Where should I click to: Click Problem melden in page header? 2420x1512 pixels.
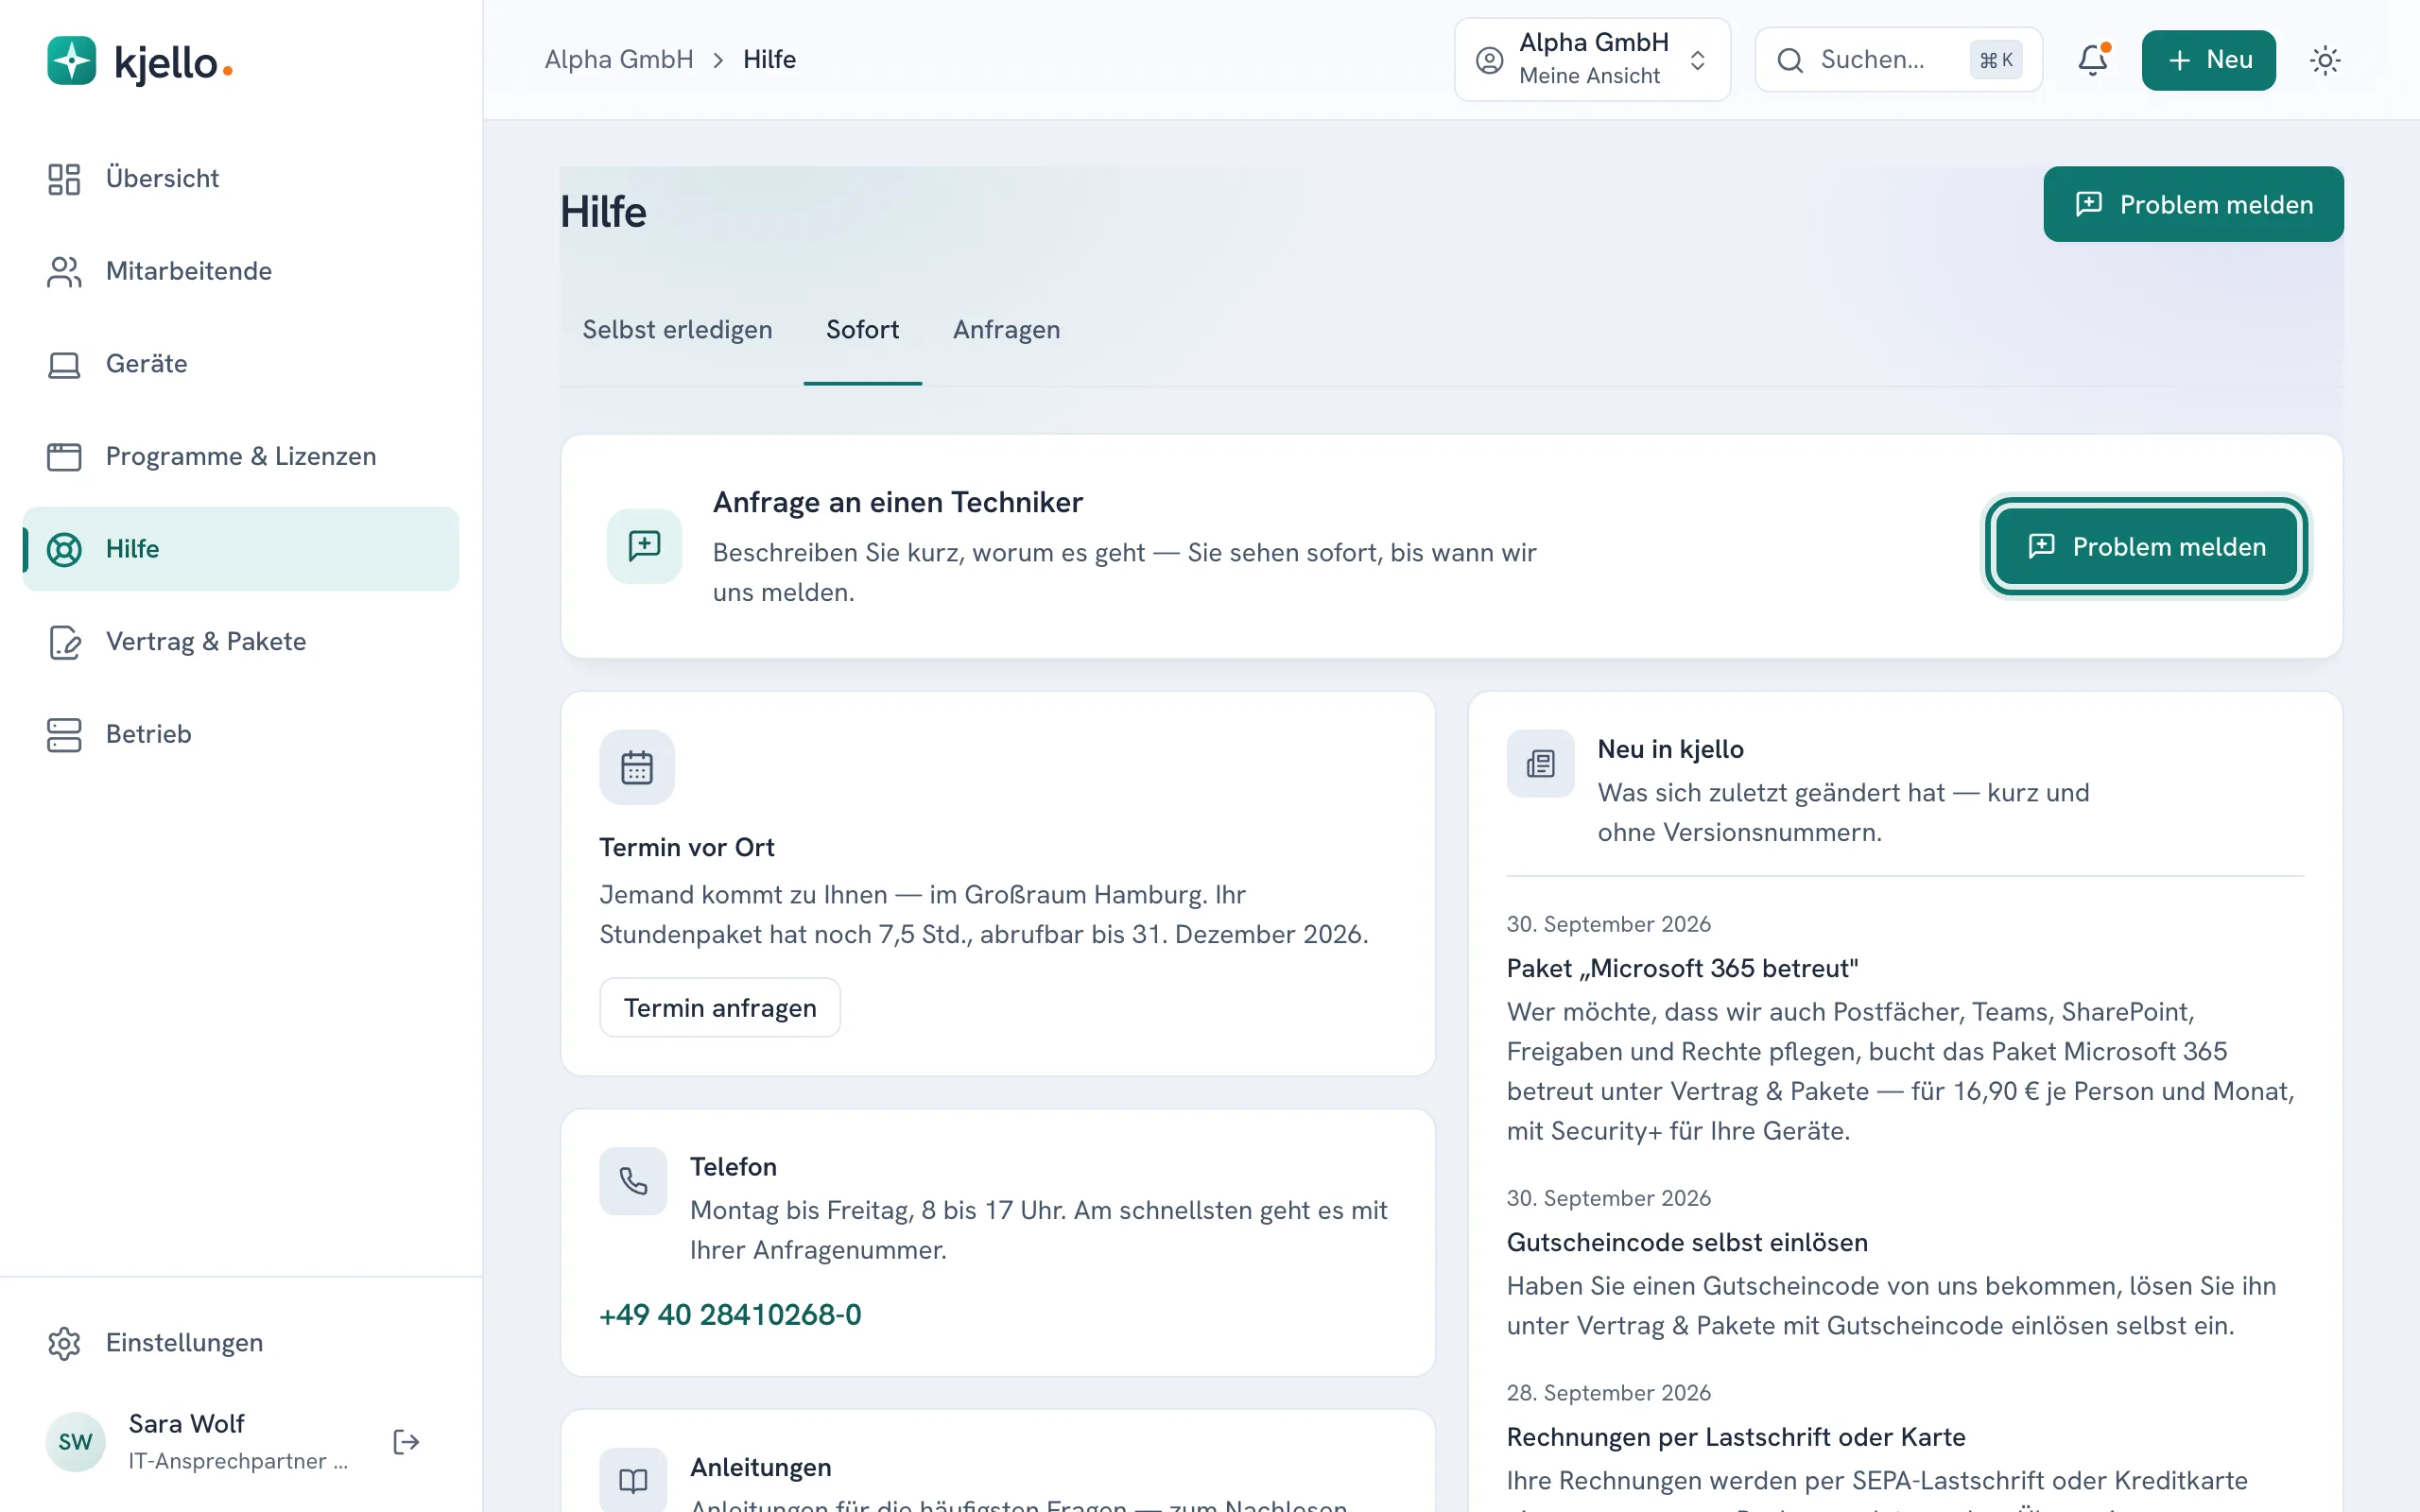[2193, 204]
